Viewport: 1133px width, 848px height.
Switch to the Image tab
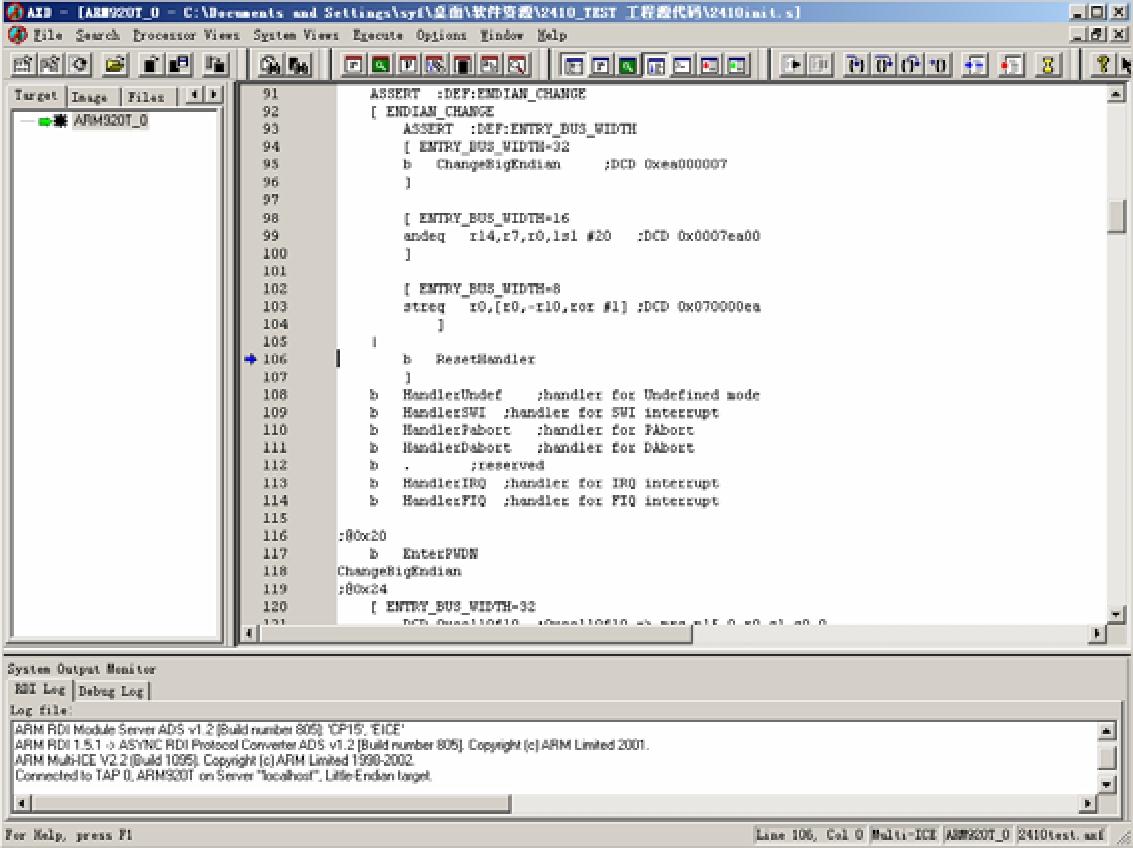click(x=90, y=97)
